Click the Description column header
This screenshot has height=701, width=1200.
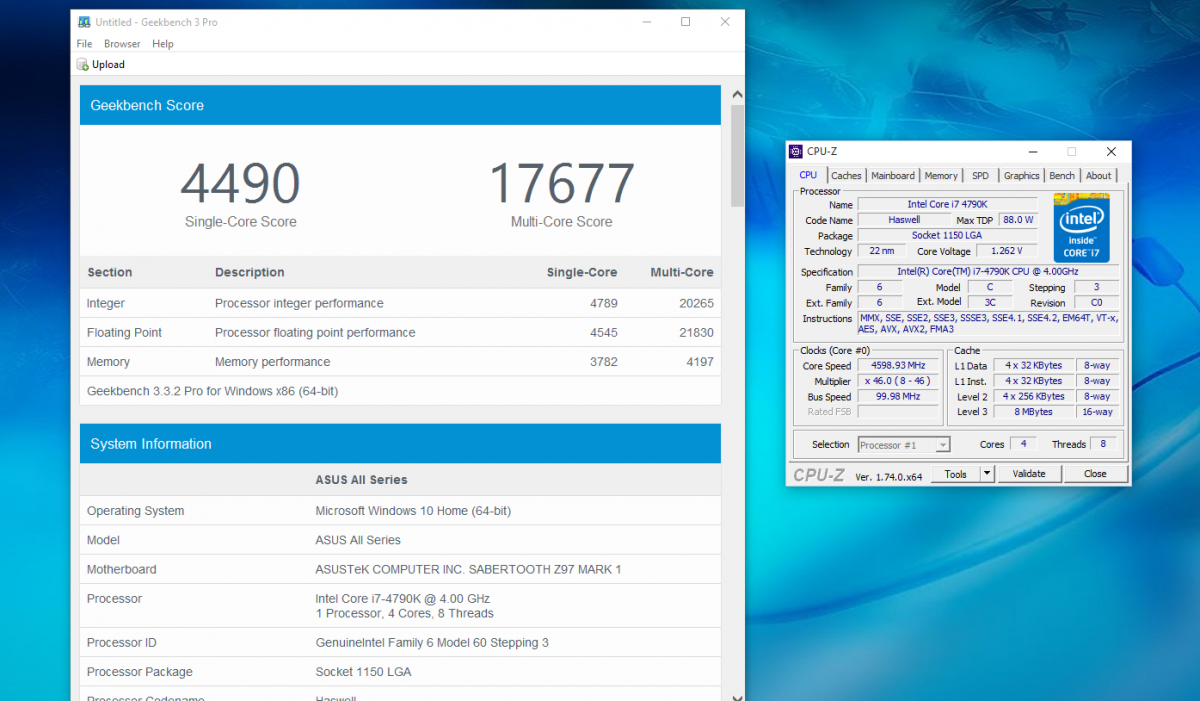250,272
